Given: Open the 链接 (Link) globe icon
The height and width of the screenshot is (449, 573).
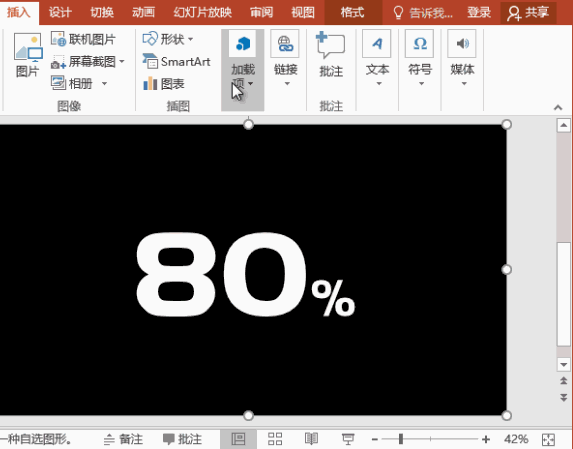Looking at the screenshot, I should [x=285, y=44].
